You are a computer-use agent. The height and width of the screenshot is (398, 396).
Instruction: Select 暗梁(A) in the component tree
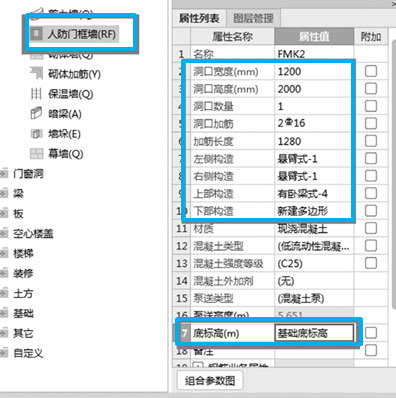click(x=65, y=114)
